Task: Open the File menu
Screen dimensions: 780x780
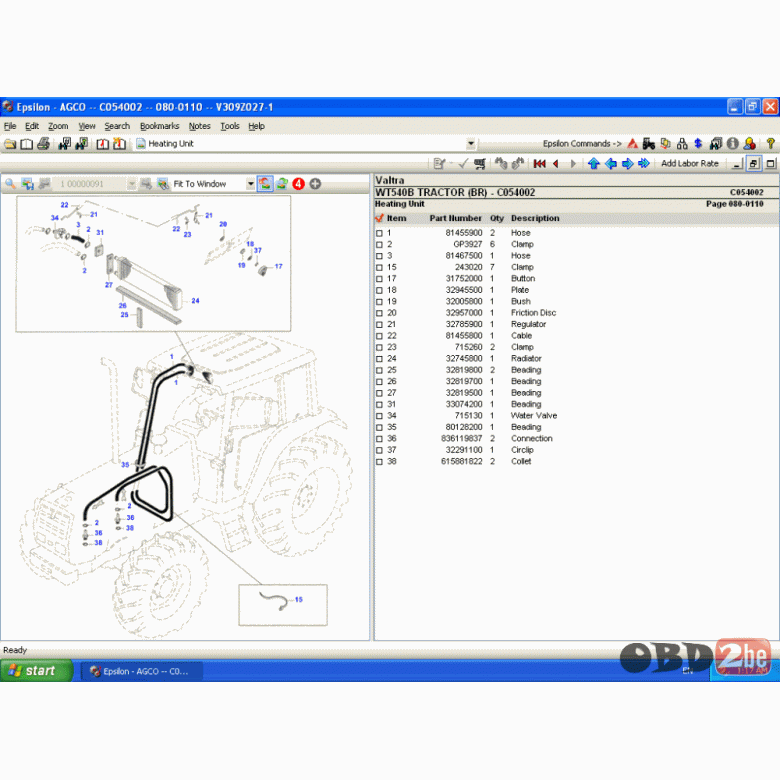Action: (x=10, y=126)
